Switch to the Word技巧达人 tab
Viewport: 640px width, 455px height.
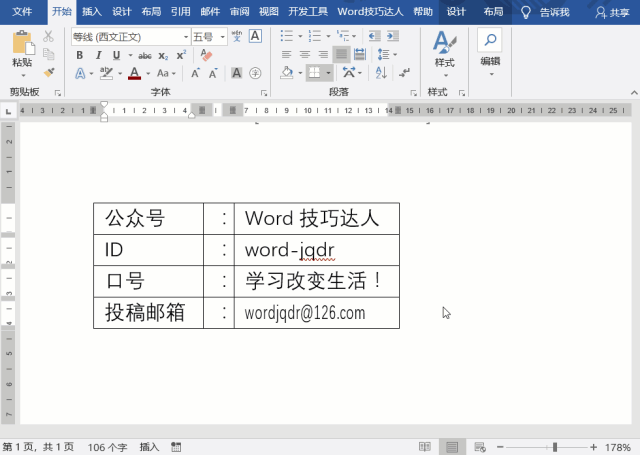pyautogui.click(x=370, y=11)
